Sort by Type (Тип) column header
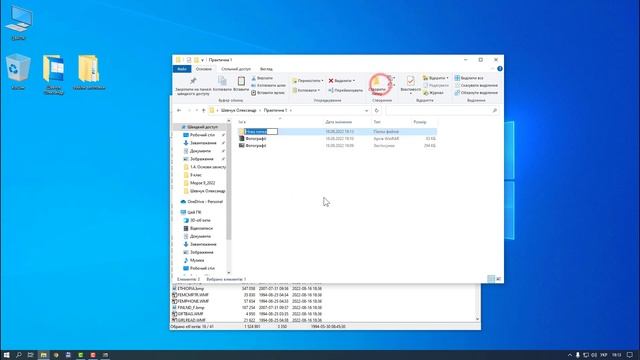Viewport: 640px width, 360px height. tap(377, 122)
